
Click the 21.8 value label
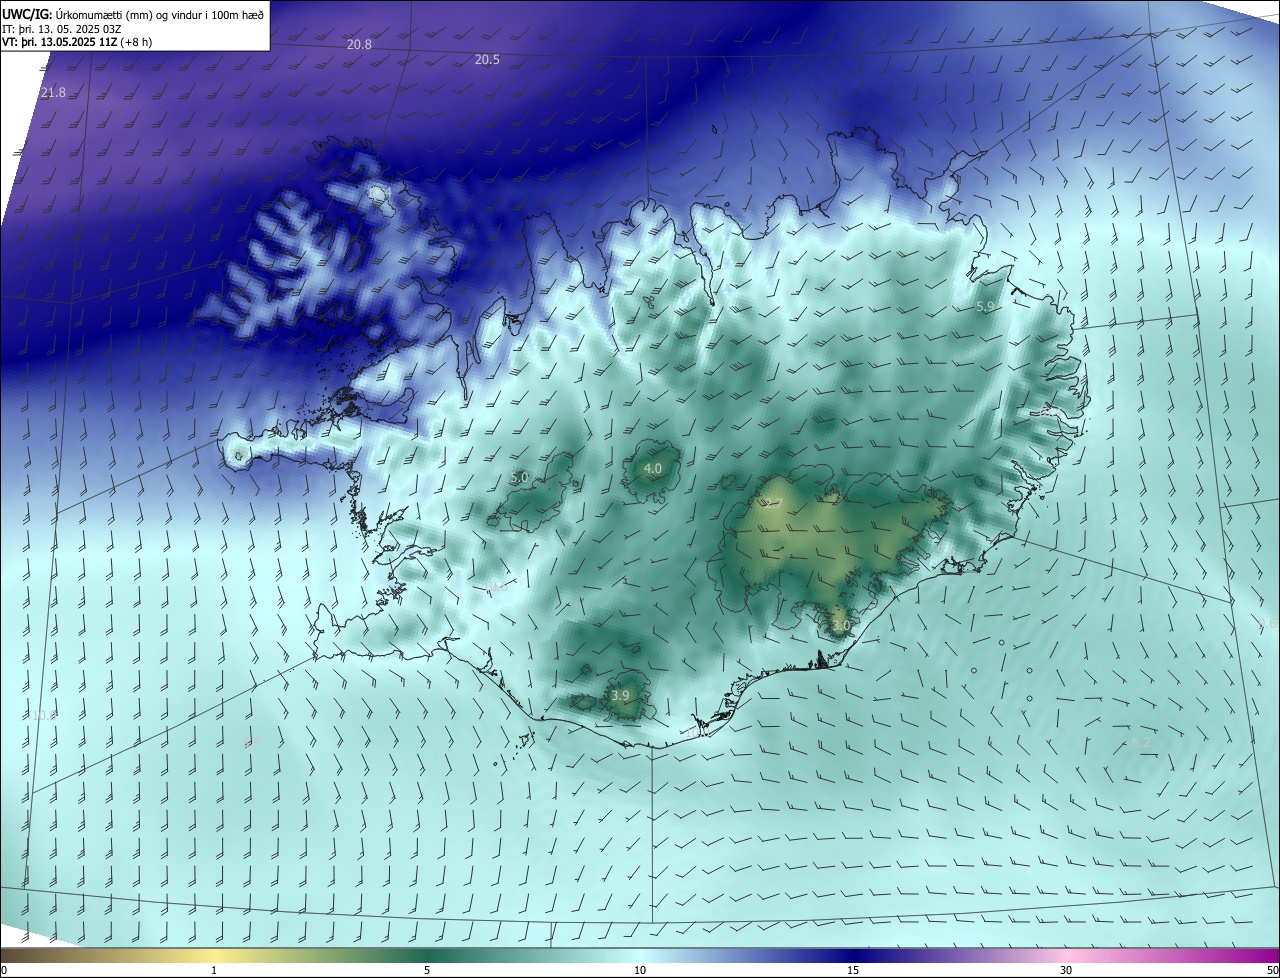(x=53, y=92)
